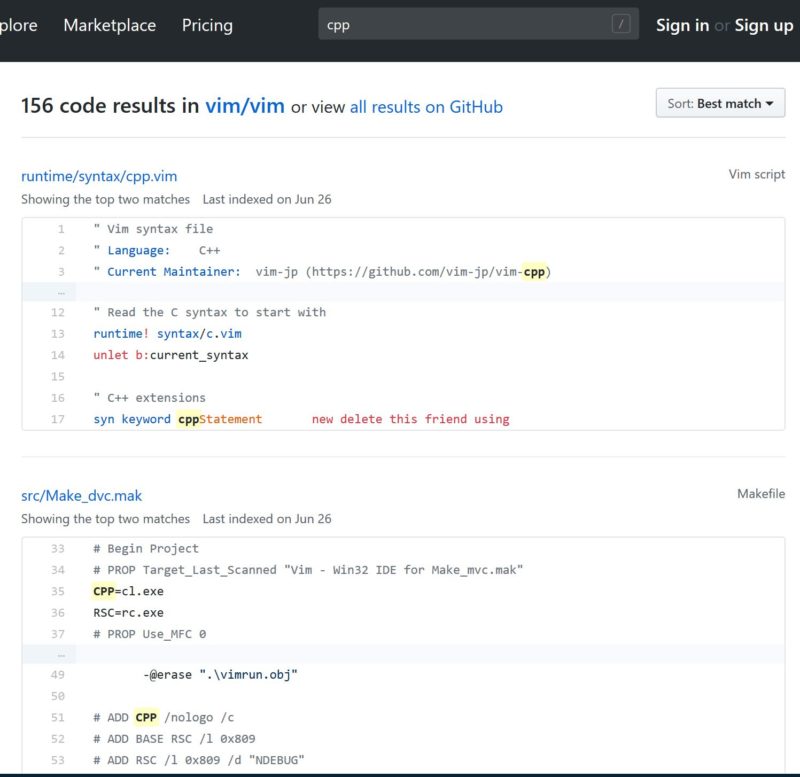Expand hidden lines after line 3 in cpp.vim
The width and height of the screenshot is (800, 777).
[61, 293]
